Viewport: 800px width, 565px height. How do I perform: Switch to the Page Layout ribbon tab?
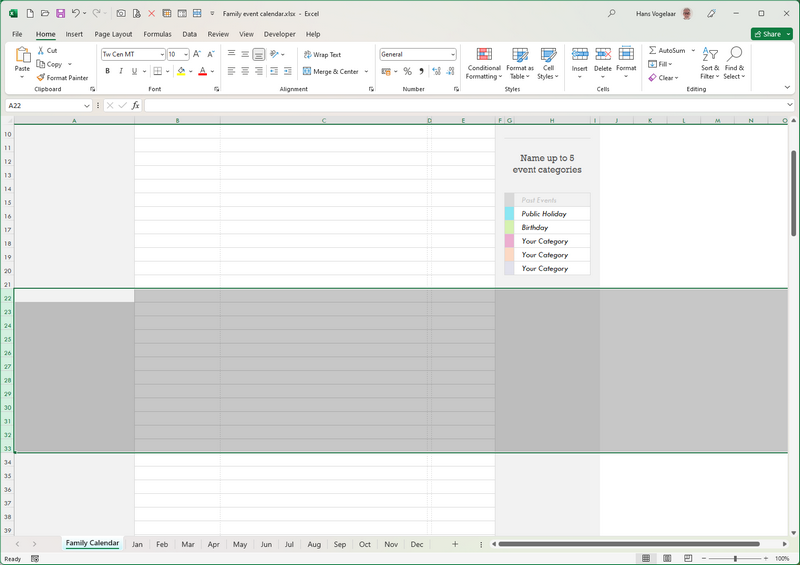(x=113, y=34)
